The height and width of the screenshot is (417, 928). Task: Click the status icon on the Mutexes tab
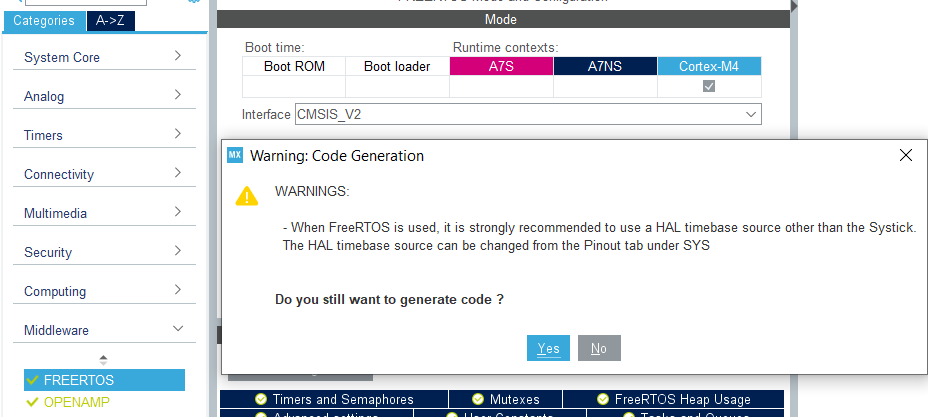pyautogui.click(x=478, y=399)
